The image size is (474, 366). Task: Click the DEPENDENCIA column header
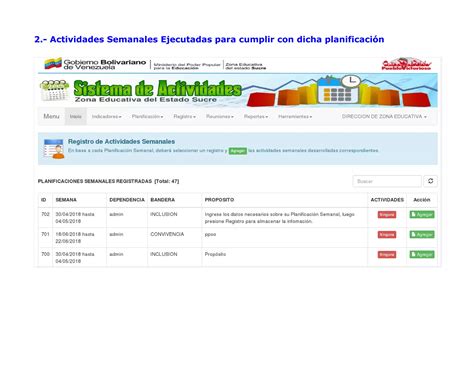[127, 200]
